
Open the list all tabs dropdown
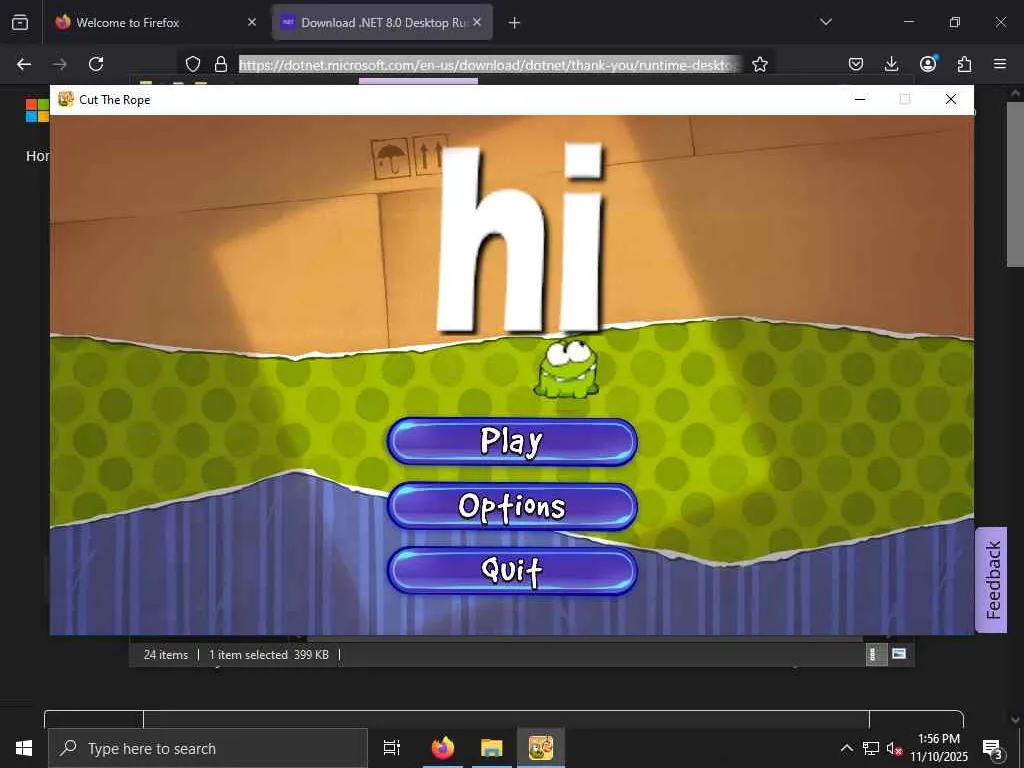825,22
